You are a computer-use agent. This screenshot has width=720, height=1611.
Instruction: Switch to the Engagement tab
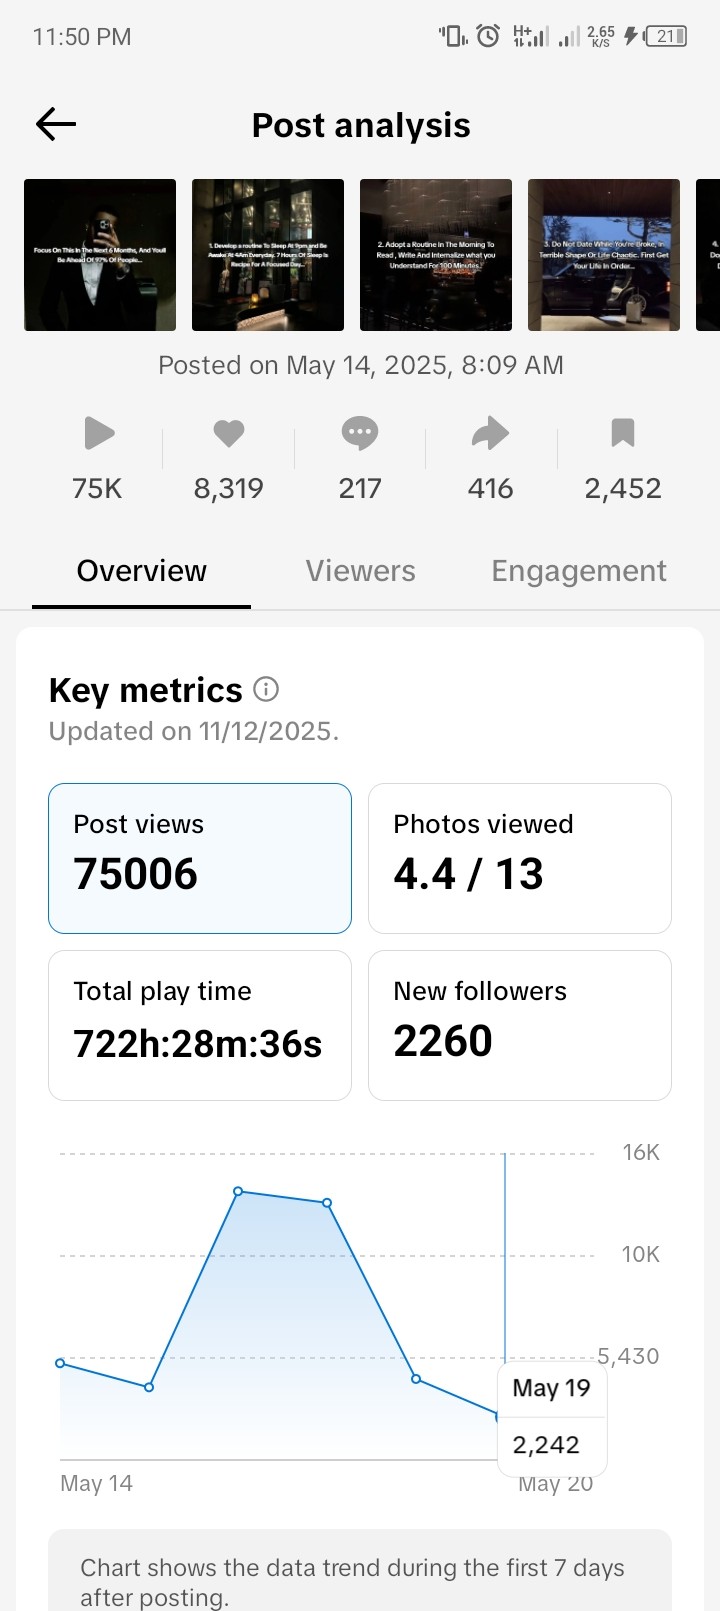tap(578, 571)
